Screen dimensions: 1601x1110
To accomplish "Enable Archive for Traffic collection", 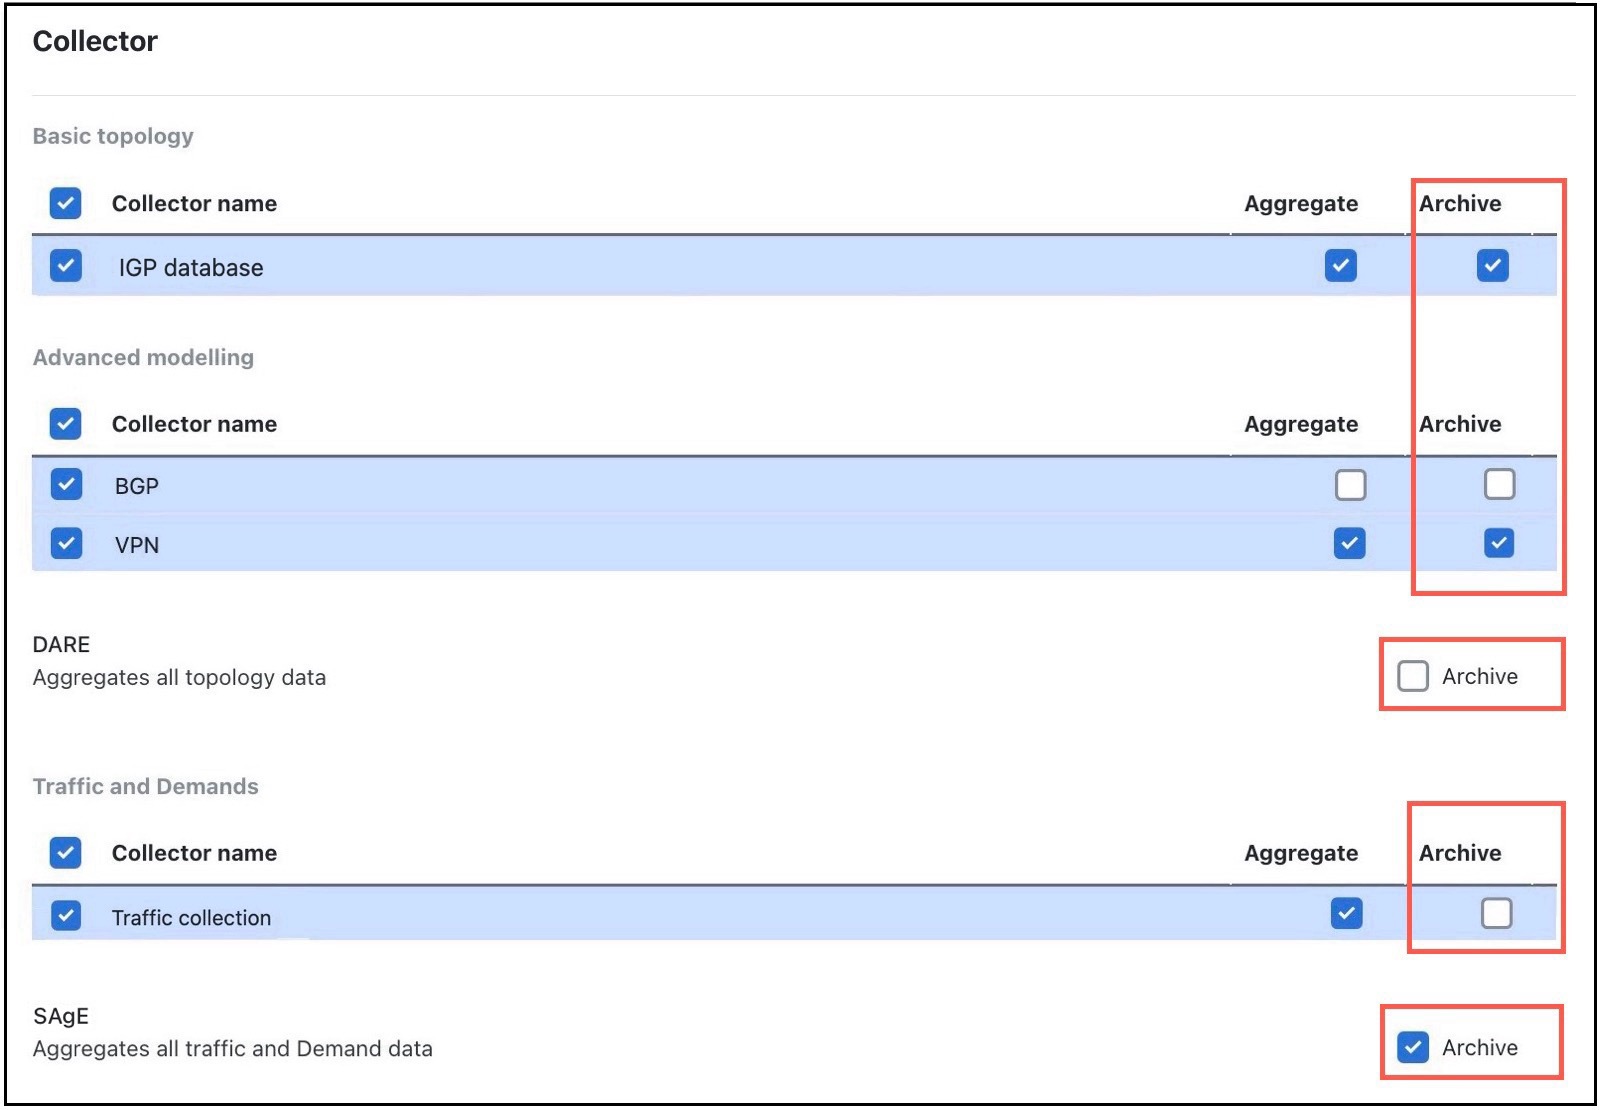I will 1496,913.
